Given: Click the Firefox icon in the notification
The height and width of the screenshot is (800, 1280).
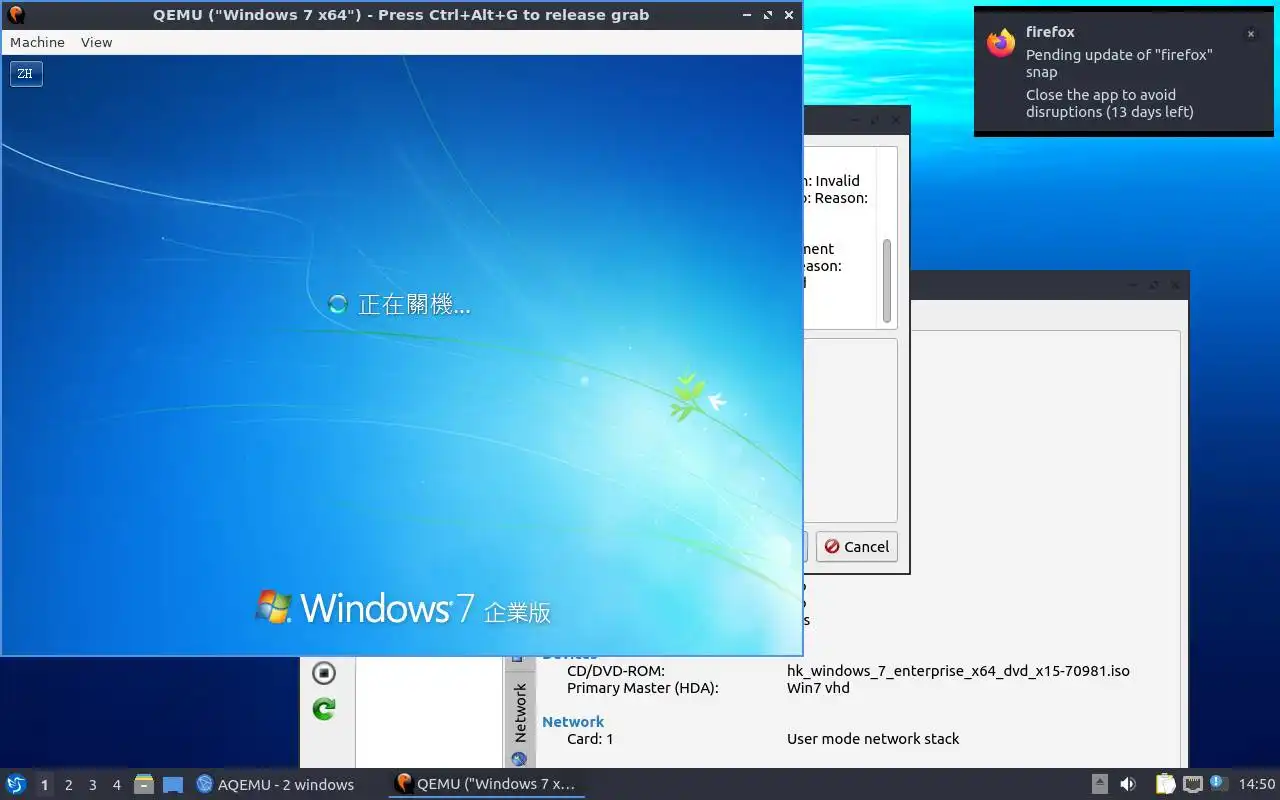Looking at the screenshot, I should (x=1001, y=43).
